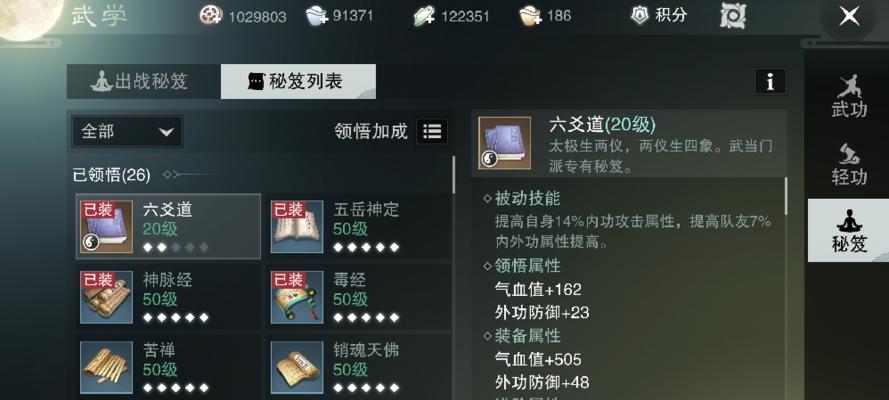The width and height of the screenshot is (889, 400).
Task: Add silver ingots via 91371 icon
Action: (317, 15)
